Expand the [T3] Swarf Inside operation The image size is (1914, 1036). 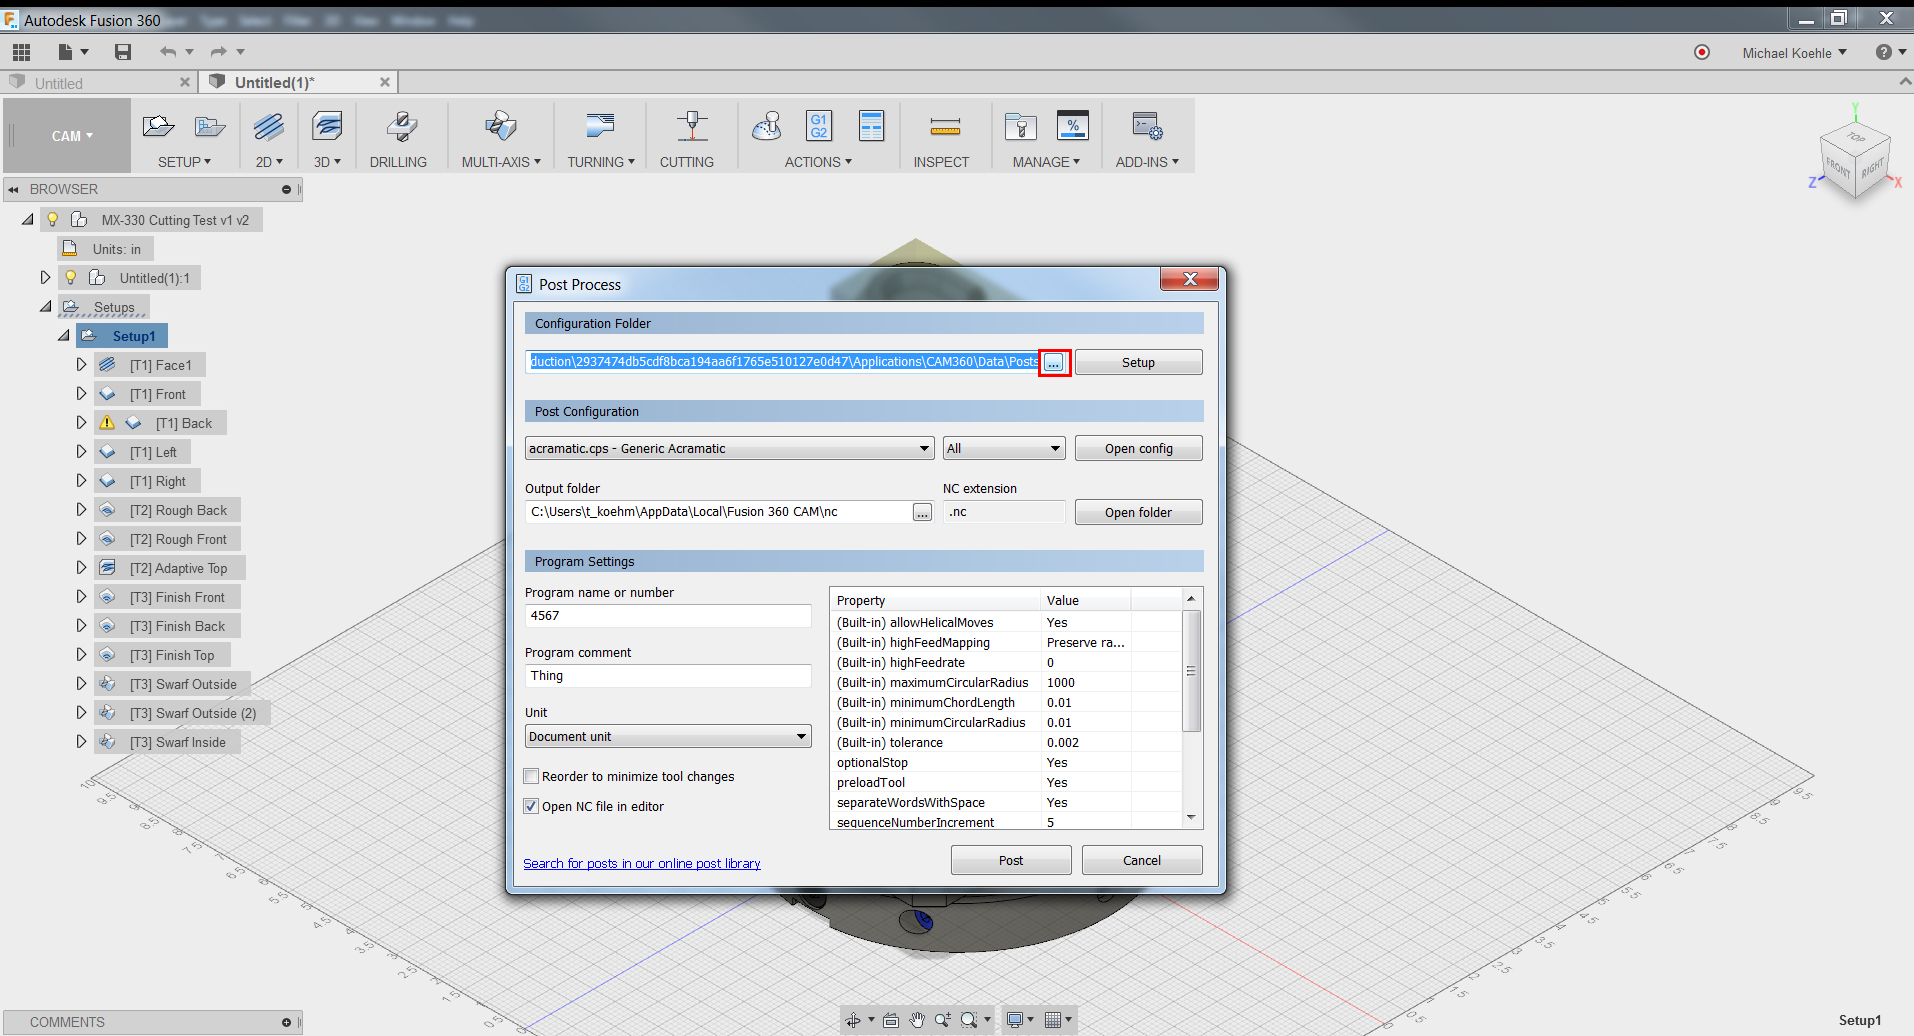(x=82, y=742)
